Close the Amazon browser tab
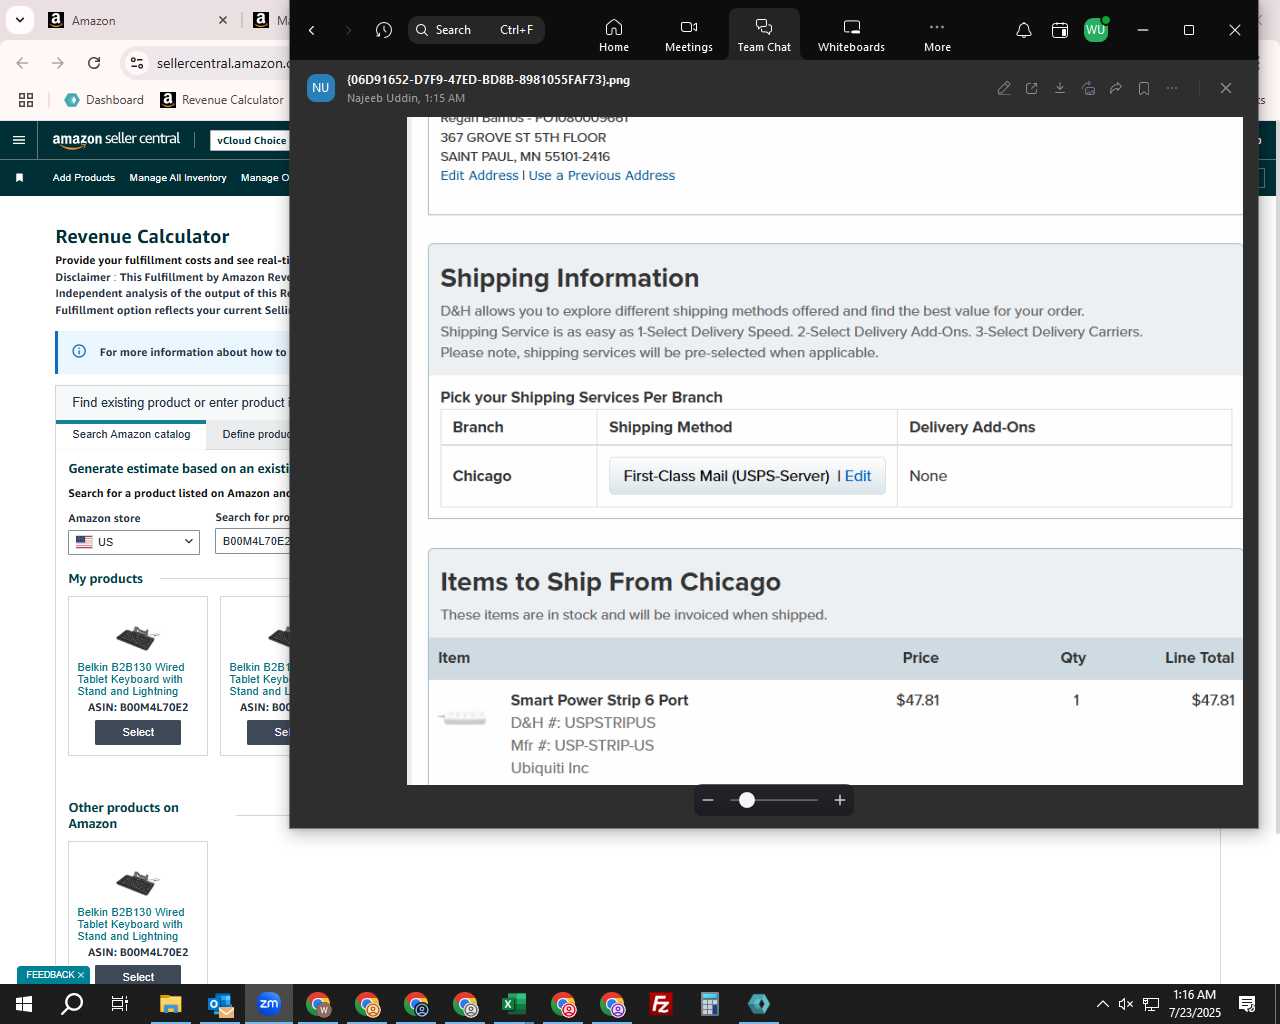The width and height of the screenshot is (1280, 1024). (x=223, y=20)
